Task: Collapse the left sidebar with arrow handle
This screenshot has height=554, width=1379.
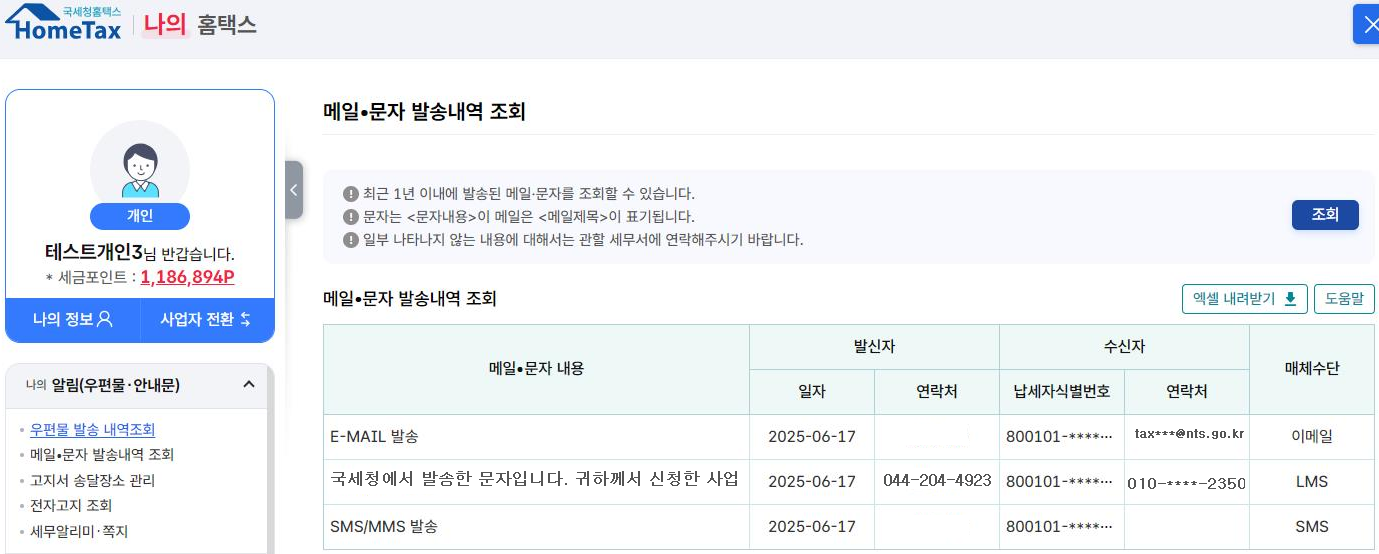Action: click(x=293, y=190)
